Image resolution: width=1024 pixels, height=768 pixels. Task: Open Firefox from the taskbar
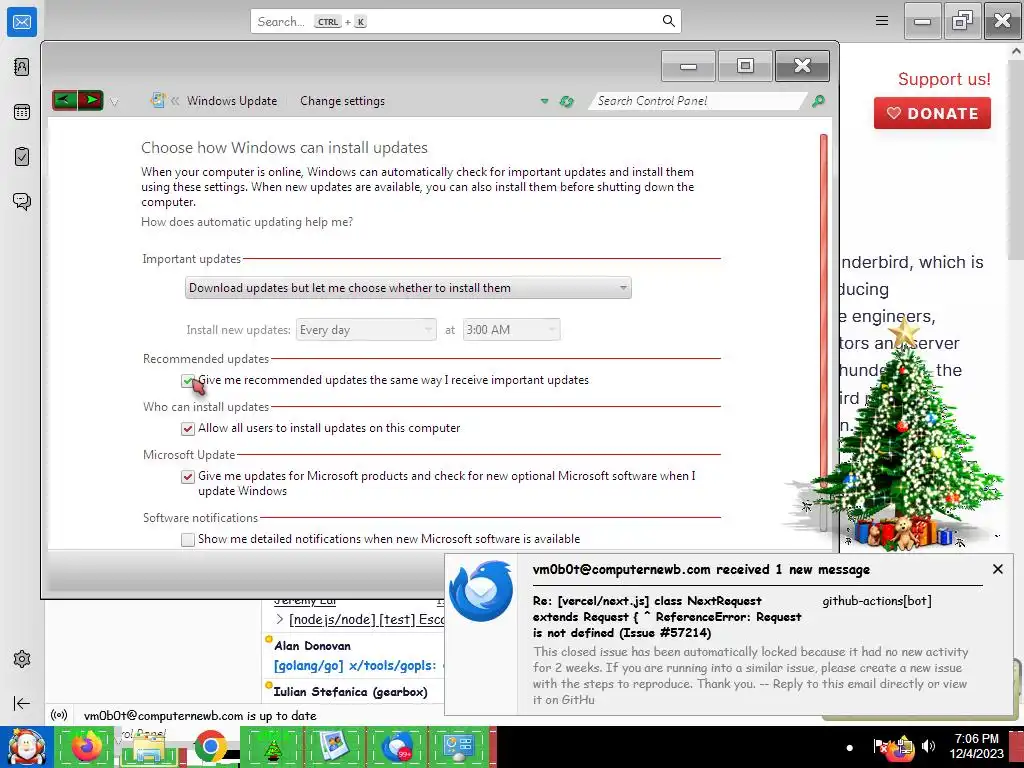[x=86, y=747]
